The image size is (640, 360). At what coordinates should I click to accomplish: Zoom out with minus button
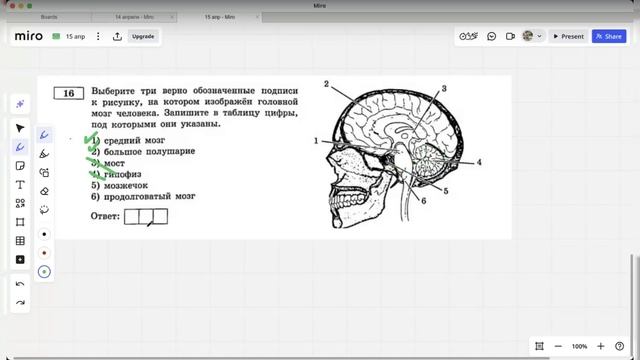tap(558, 346)
